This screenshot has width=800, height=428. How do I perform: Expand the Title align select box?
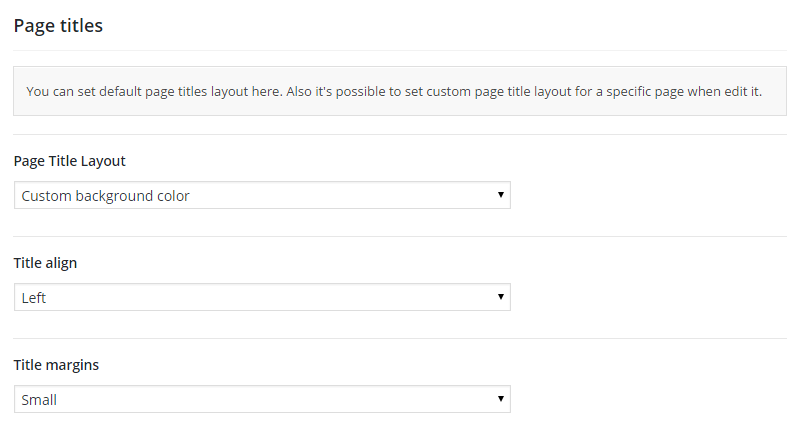click(262, 298)
